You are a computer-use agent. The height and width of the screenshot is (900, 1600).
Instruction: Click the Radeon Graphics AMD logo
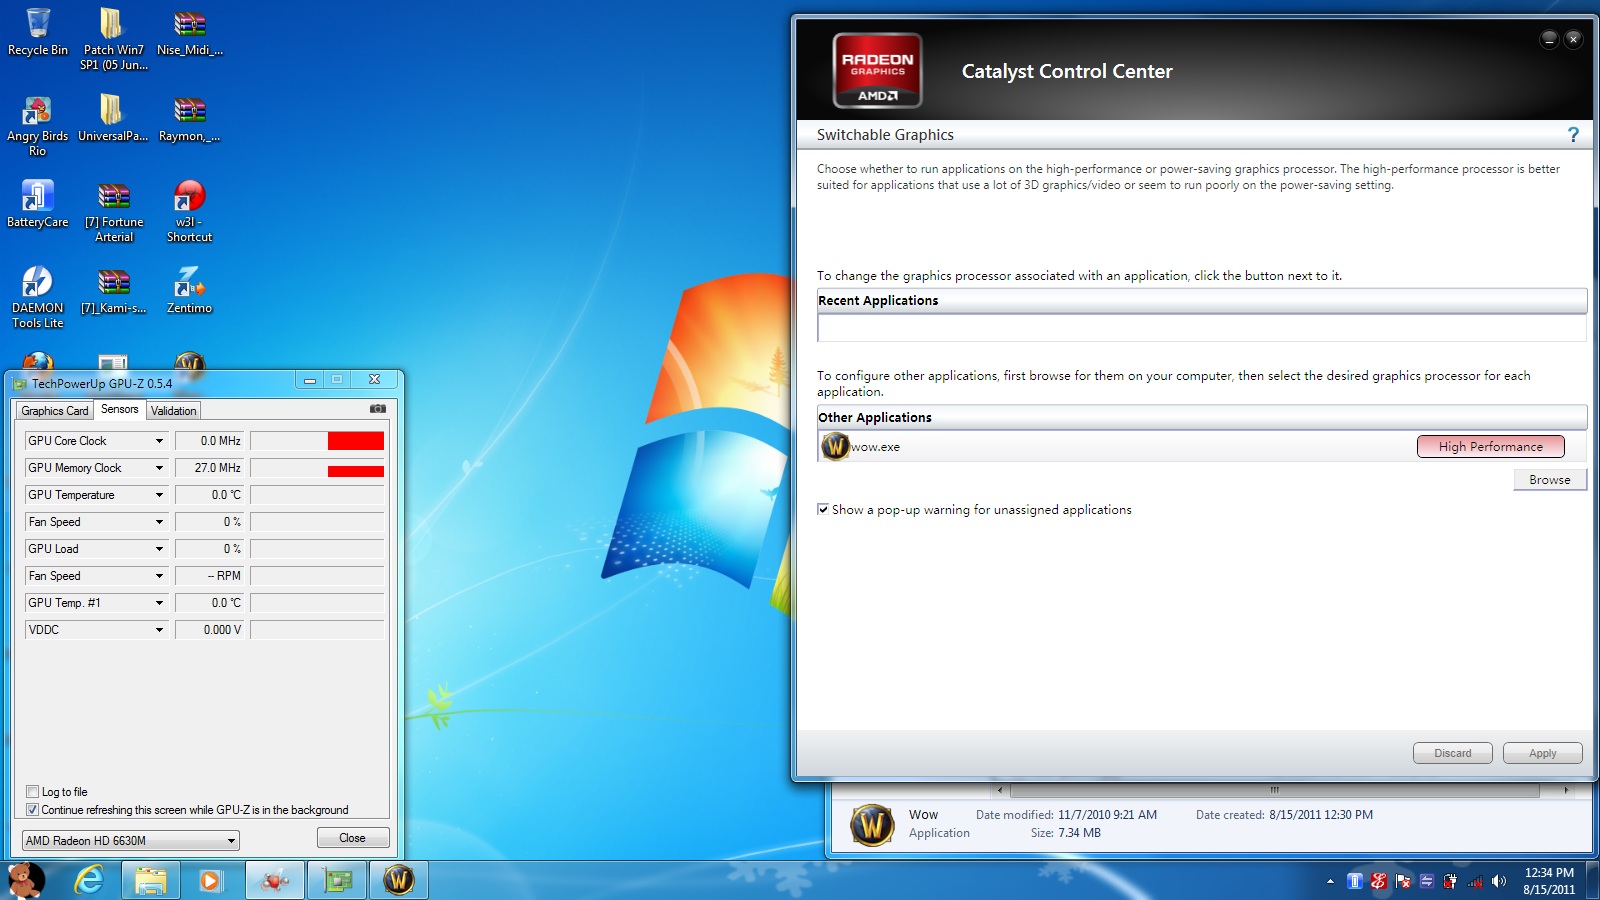[x=877, y=70]
